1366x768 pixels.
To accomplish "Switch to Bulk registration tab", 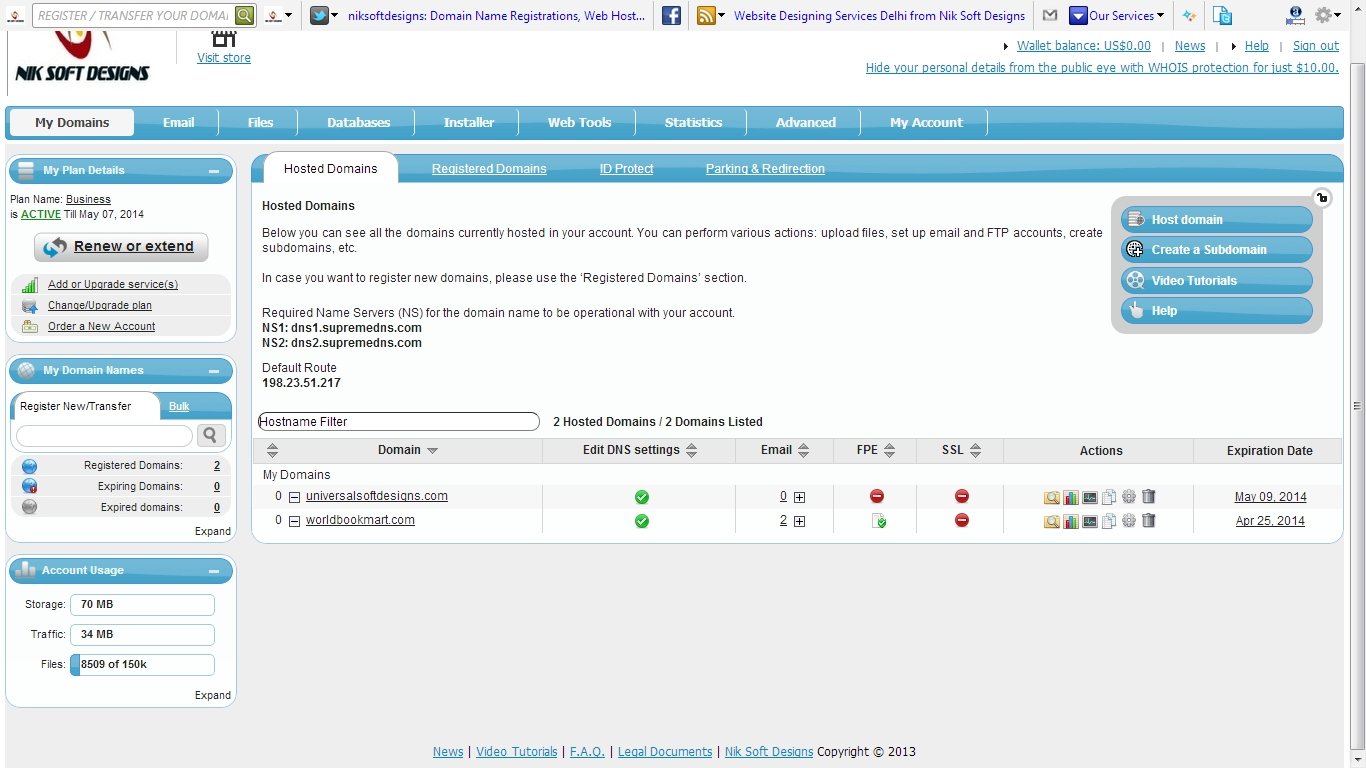I will click(x=179, y=407).
